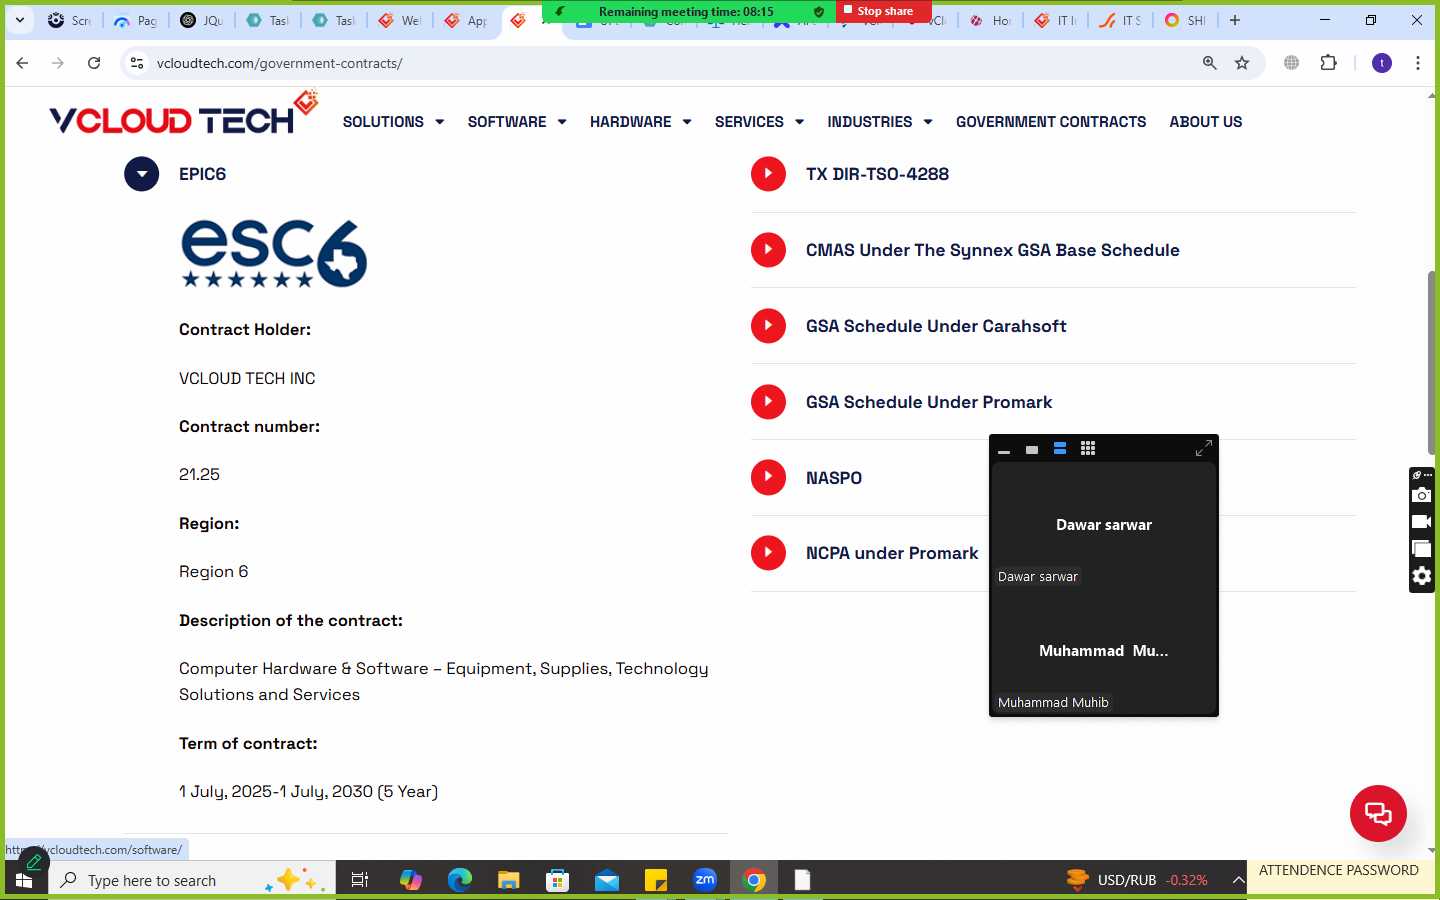The width and height of the screenshot is (1440, 900).
Task: Open the red live chat bubble
Action: [1378, 814]
